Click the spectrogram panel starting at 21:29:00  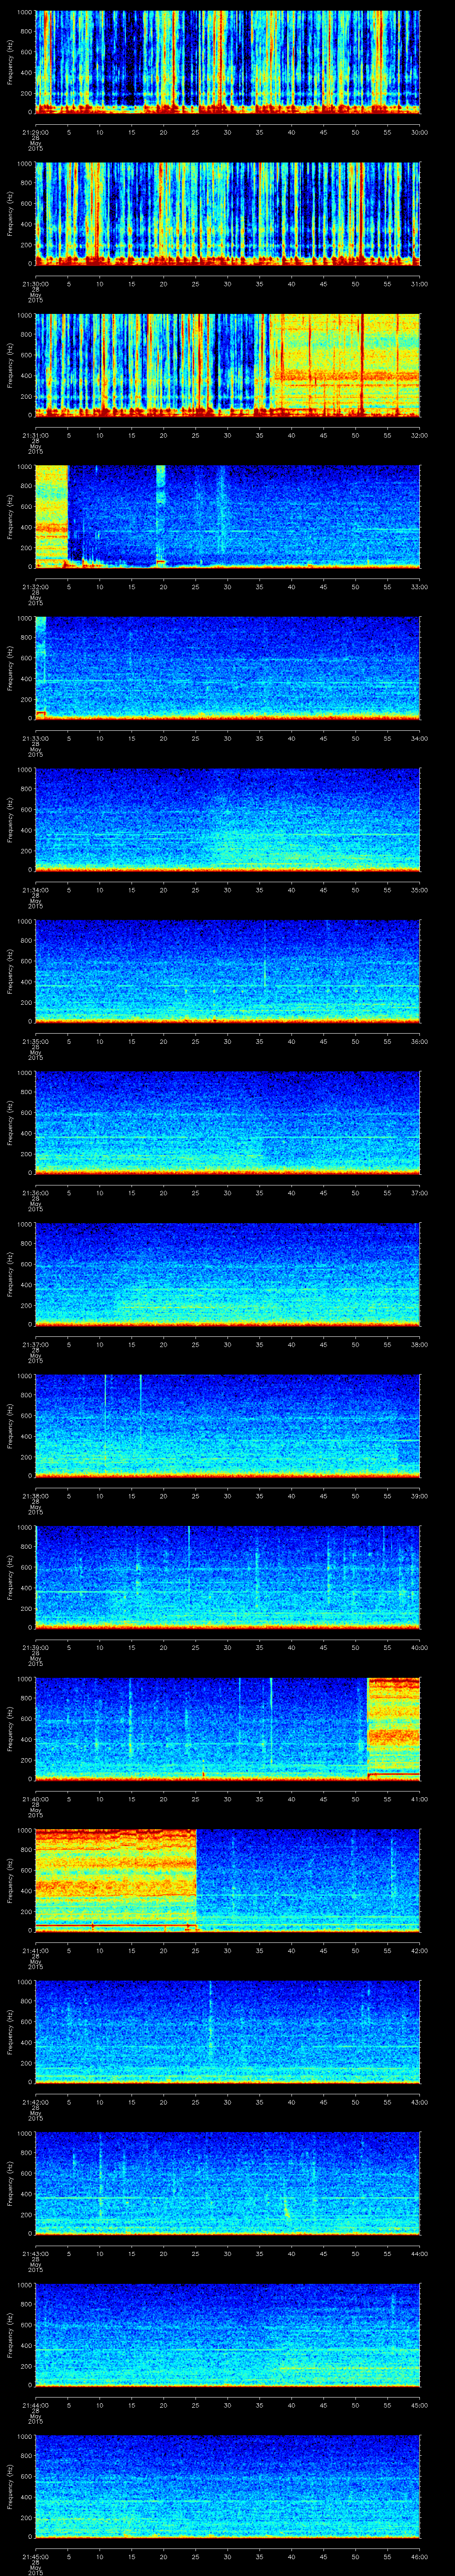click(x=227, y=62)
